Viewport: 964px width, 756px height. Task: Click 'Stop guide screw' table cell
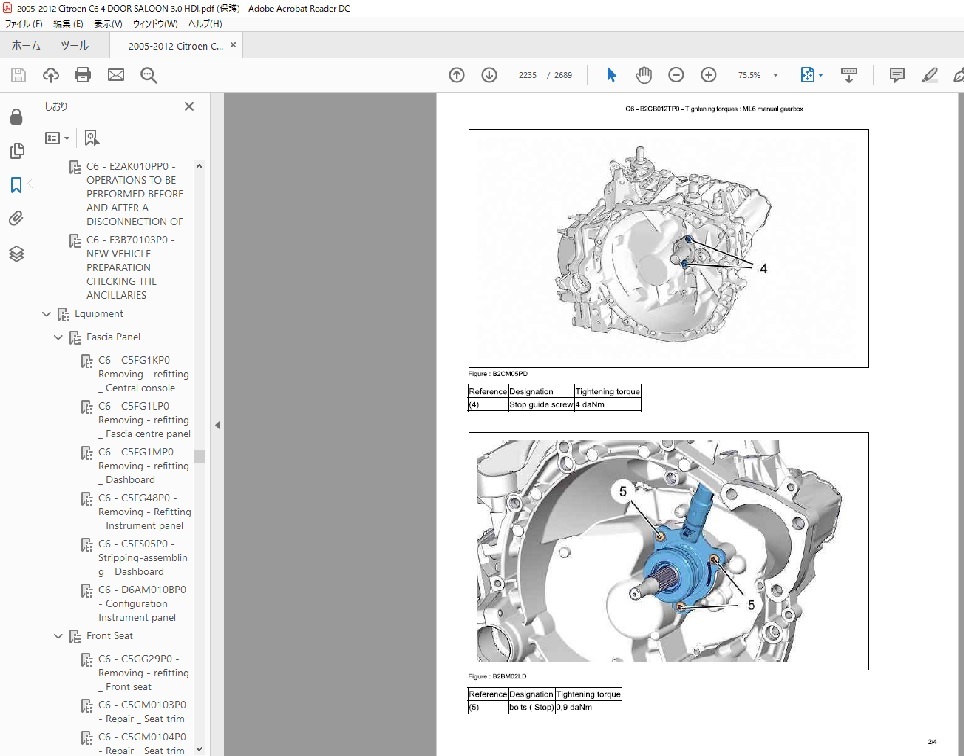click(541, 404)
